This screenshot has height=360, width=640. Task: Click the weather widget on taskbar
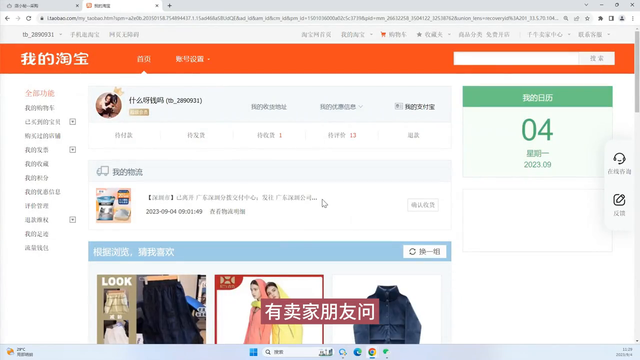coord(20,352)
